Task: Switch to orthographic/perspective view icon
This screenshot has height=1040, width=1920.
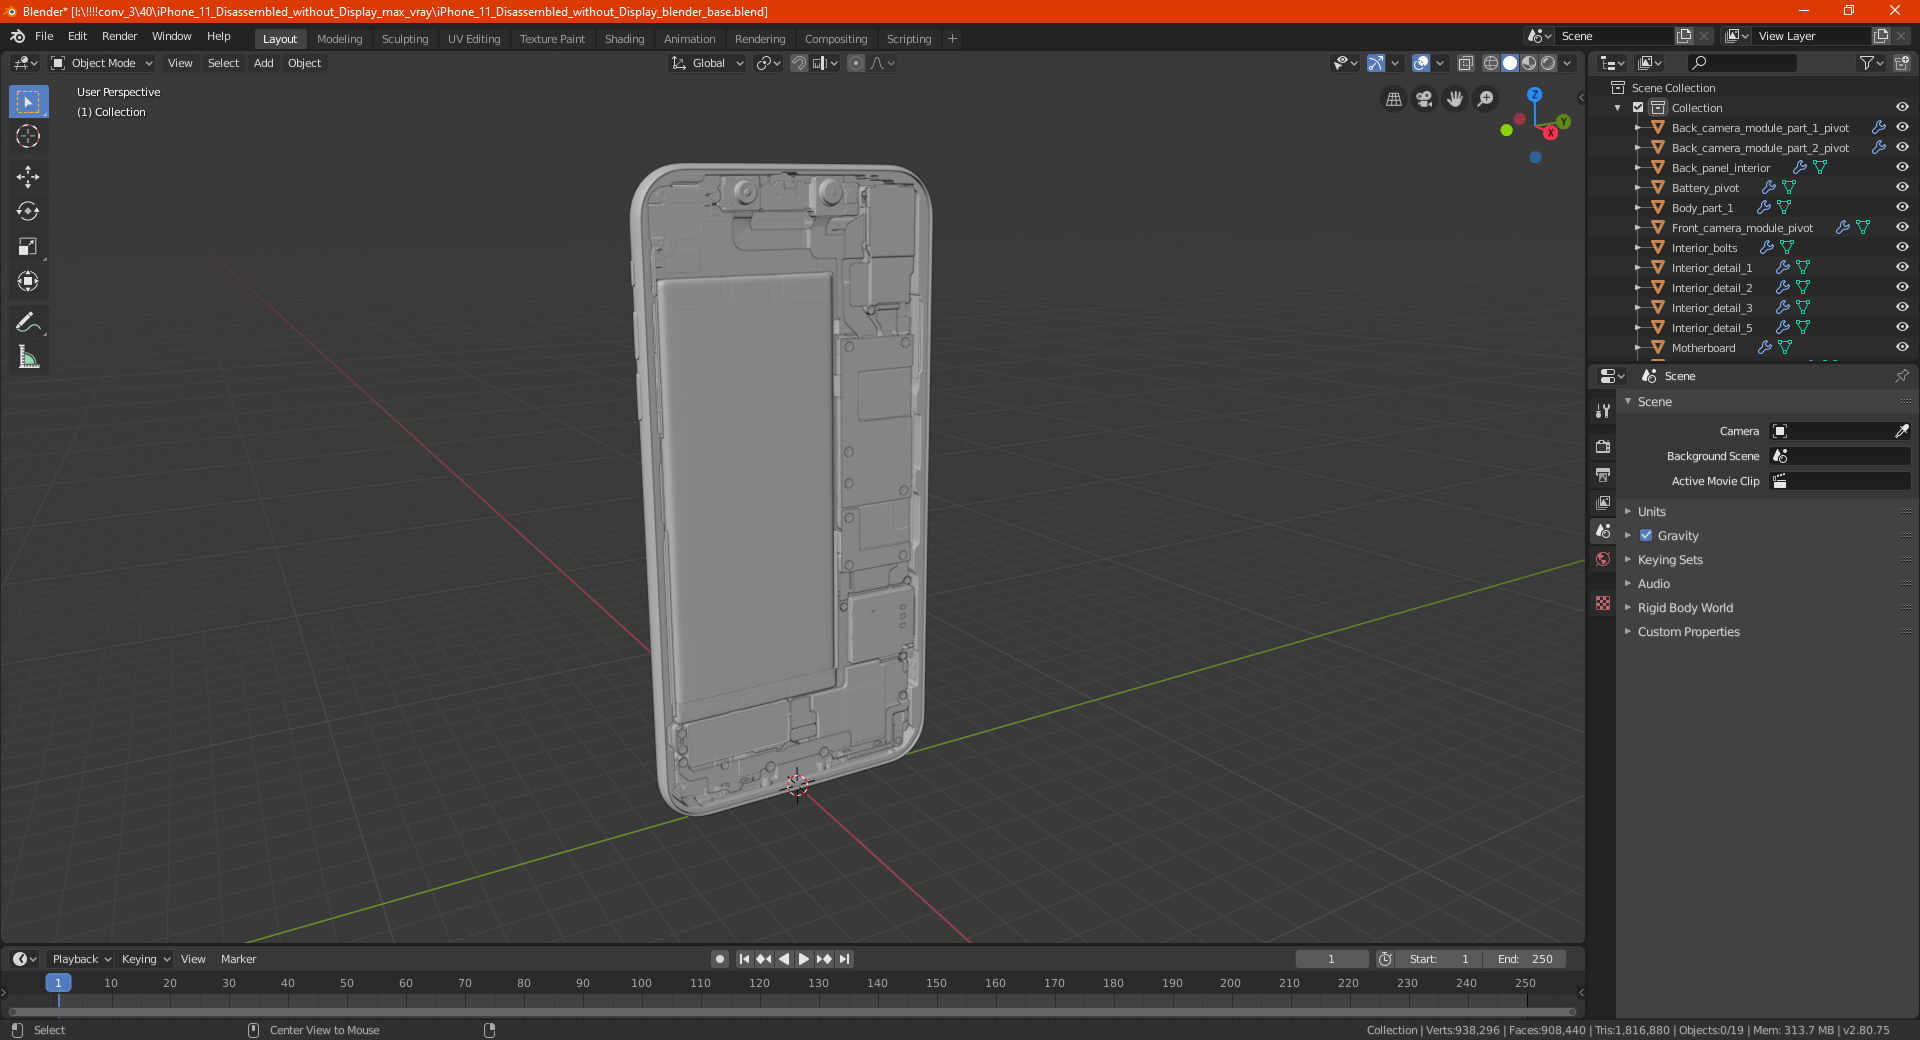Action: pyautogui.click(x=1393, y=99)
